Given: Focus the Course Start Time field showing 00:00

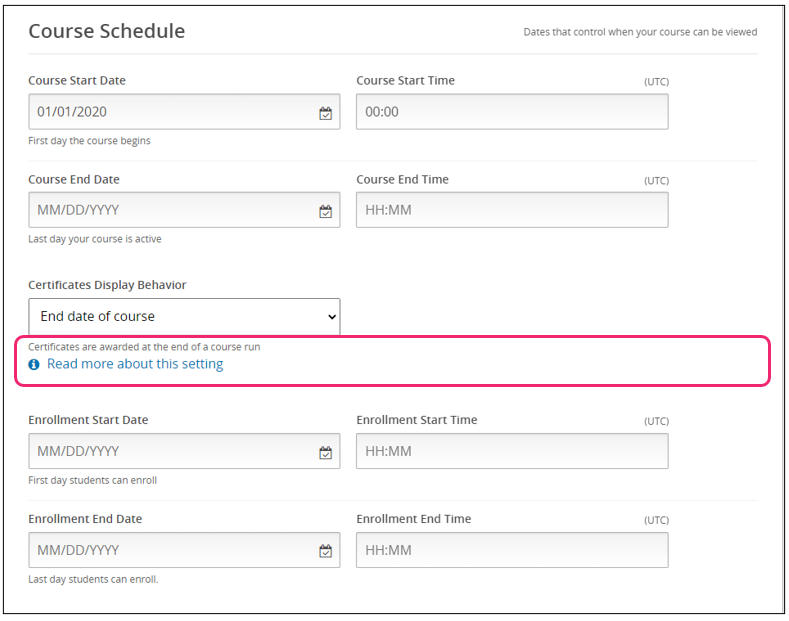Looking at the screenshot, I should [x=511, y=112].
